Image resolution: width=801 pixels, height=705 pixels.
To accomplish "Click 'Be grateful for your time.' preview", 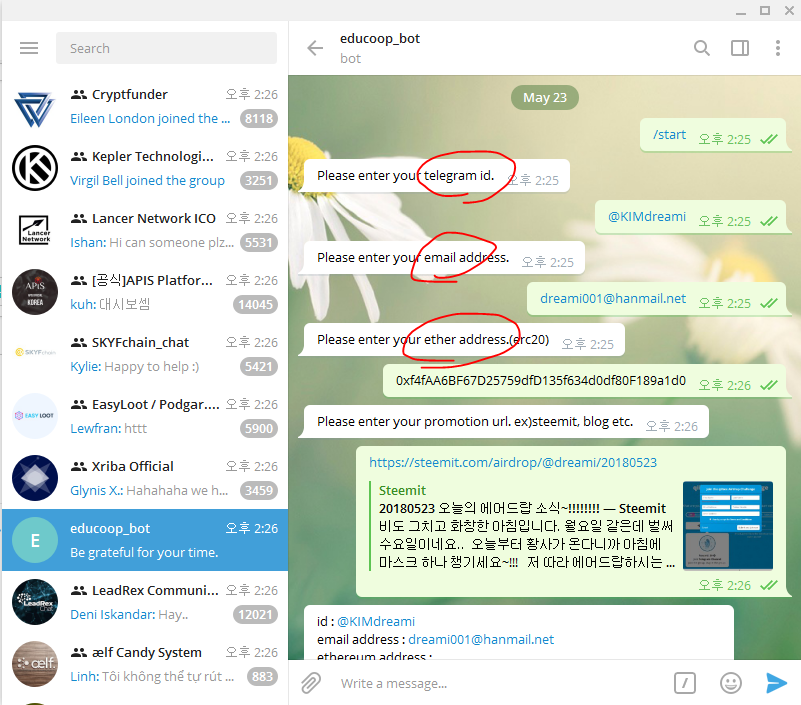I will click(144, 552).
